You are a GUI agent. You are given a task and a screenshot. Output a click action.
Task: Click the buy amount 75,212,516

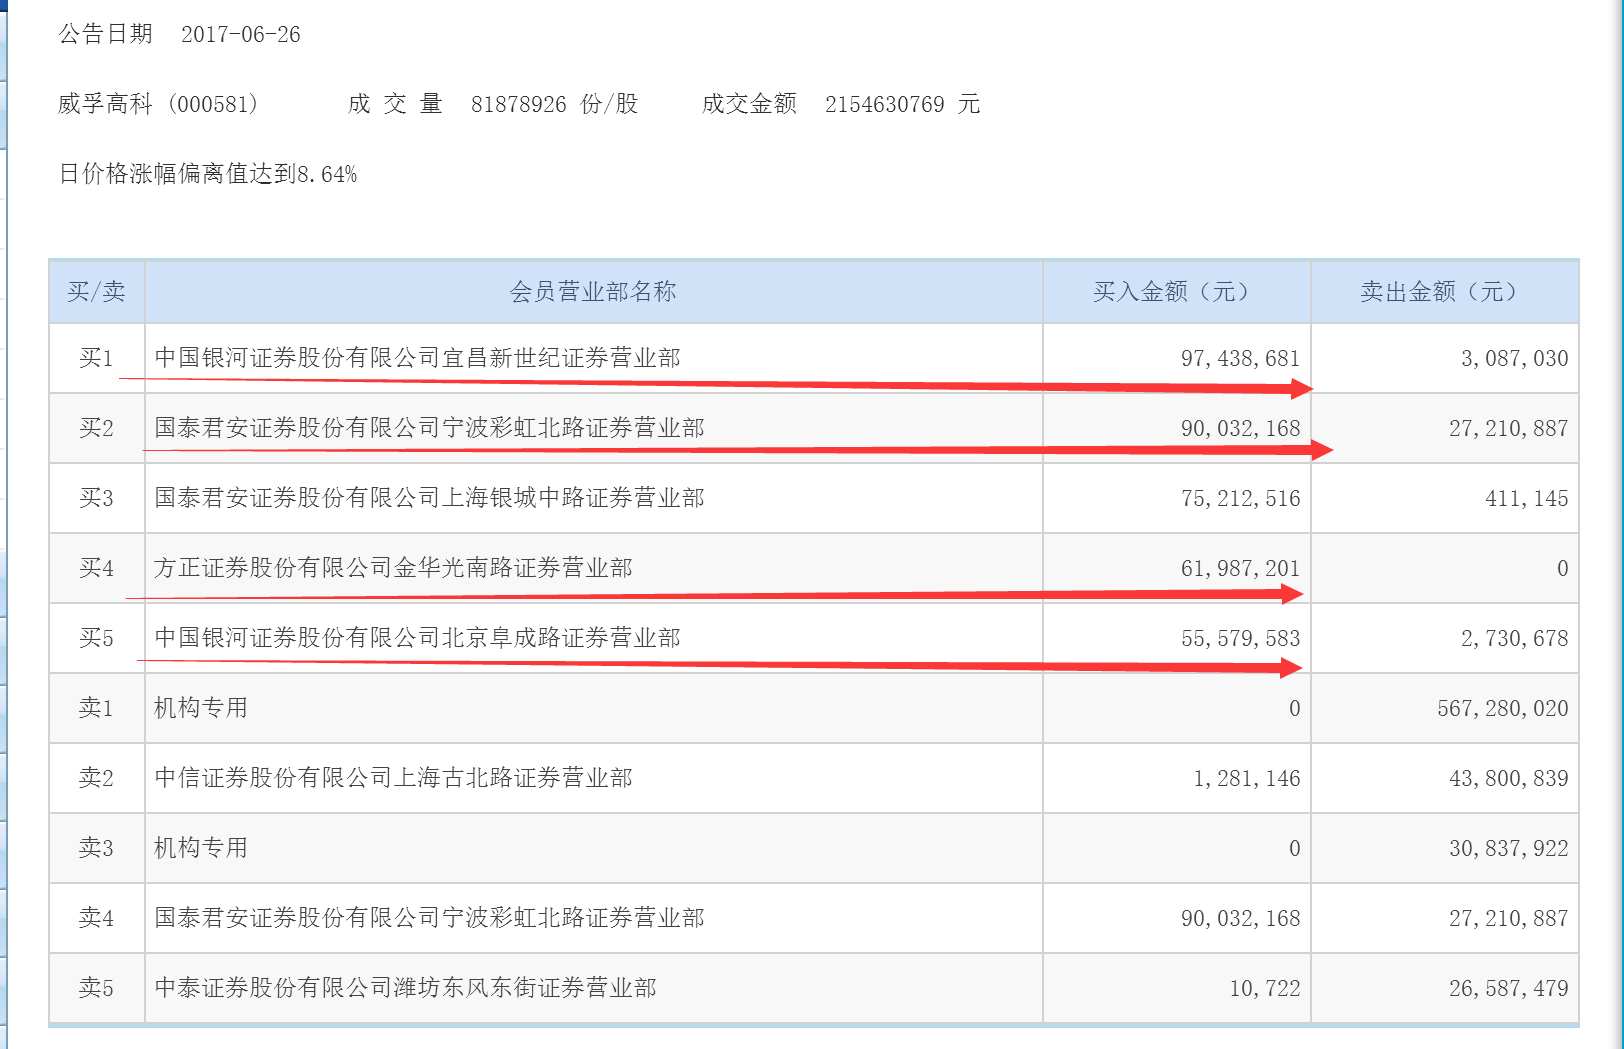coord(1240,498)
